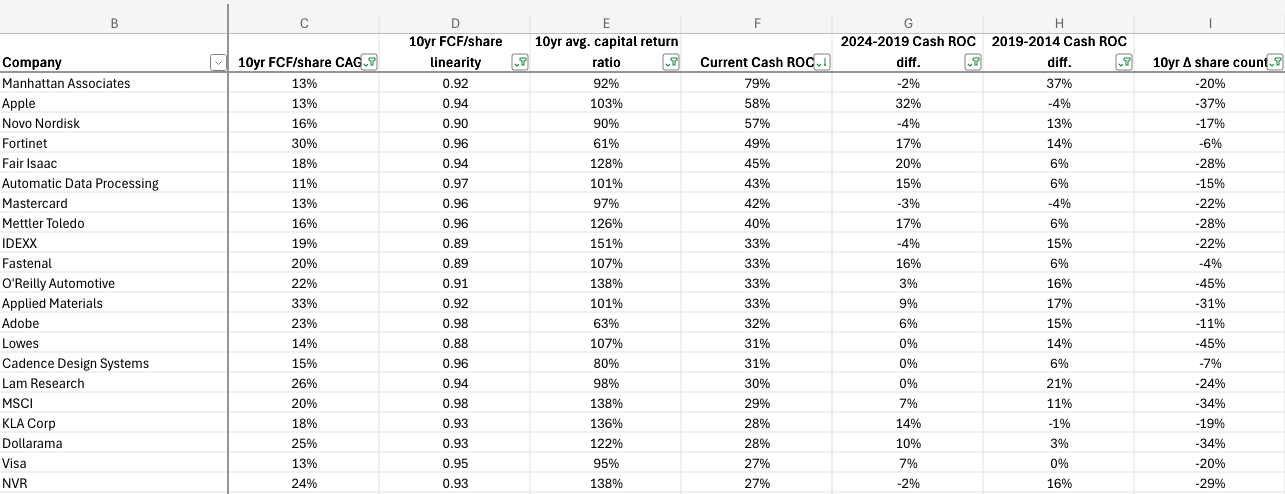Select Apple's Current Cash ROC cell showing 58%
This screenshot has height=494, width=1285.
coord(757,103)
